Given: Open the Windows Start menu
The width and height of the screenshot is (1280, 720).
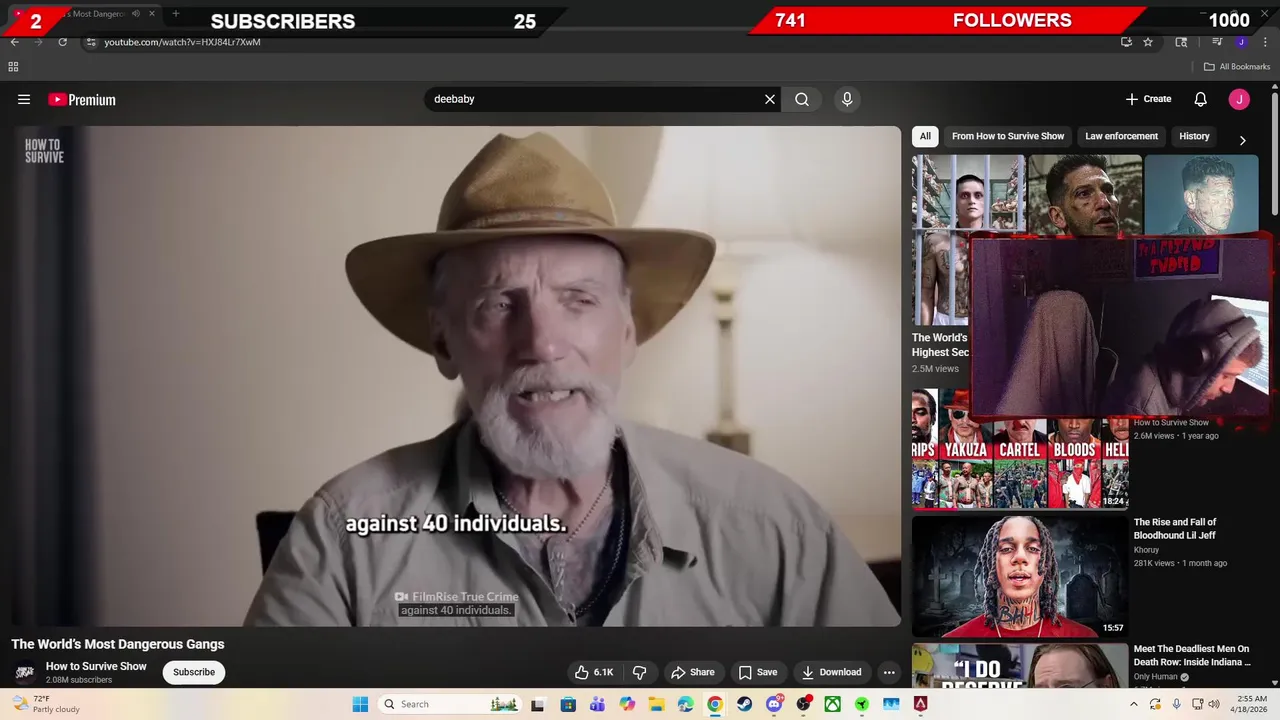Looking at the screenshot, I should tap(360, 704).
